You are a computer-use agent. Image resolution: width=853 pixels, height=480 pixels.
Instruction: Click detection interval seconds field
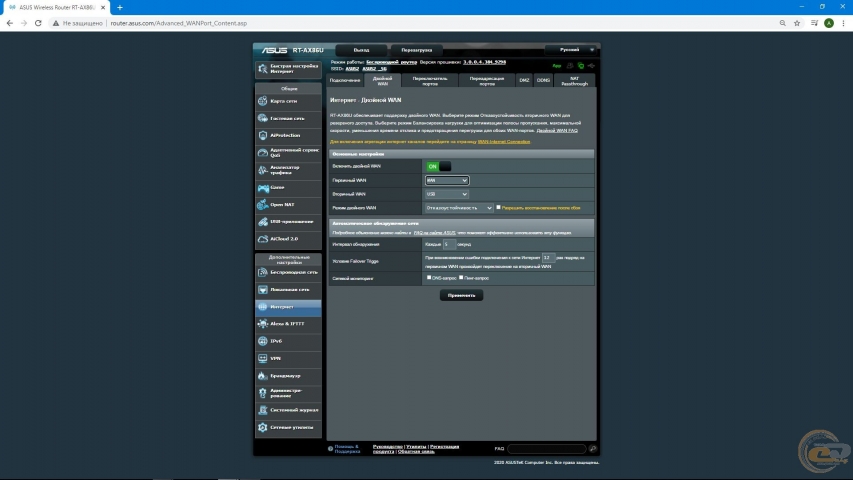pos(449,244)
